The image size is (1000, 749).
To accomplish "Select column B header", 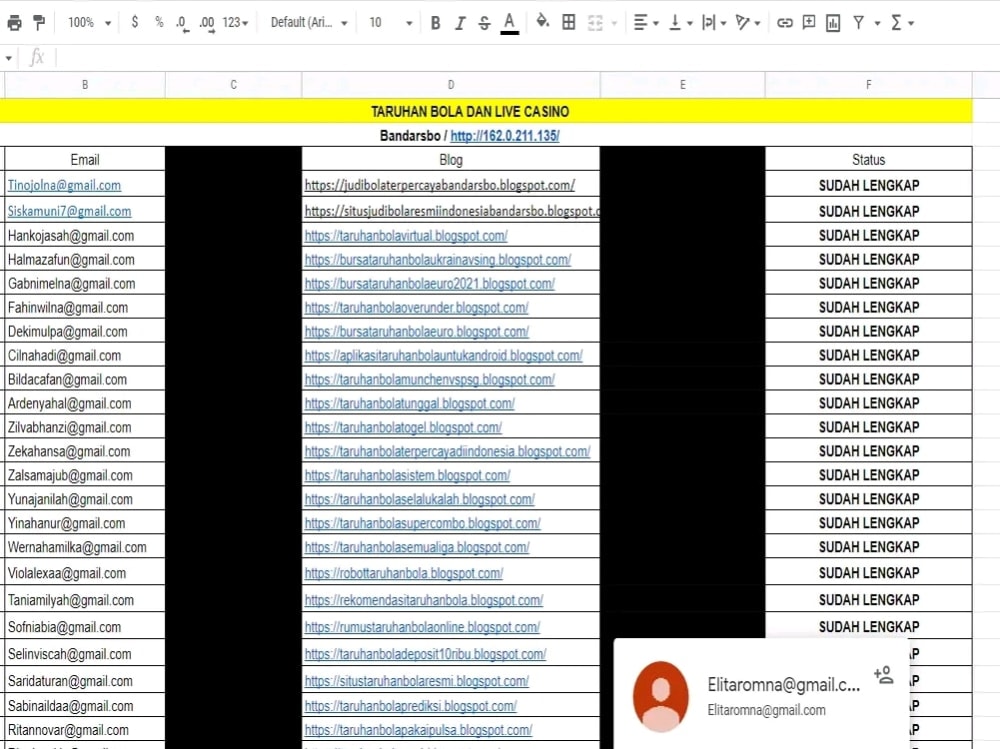I will coord(85,85).
